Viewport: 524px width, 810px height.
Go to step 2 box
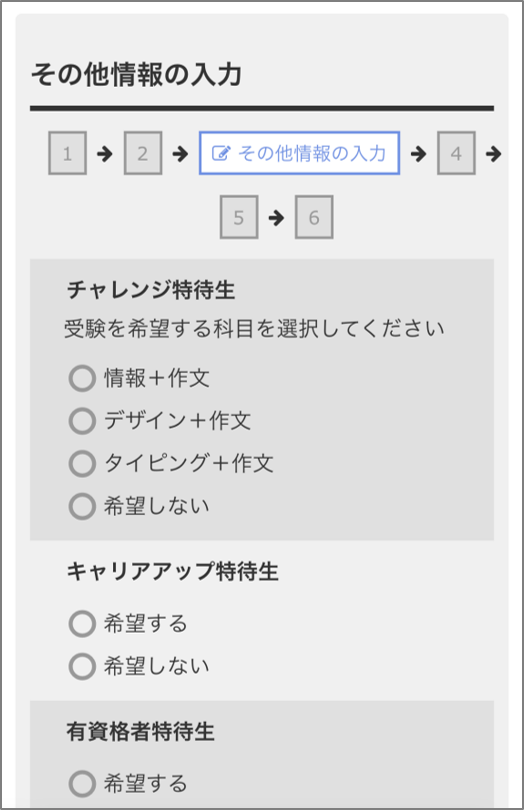143,153
